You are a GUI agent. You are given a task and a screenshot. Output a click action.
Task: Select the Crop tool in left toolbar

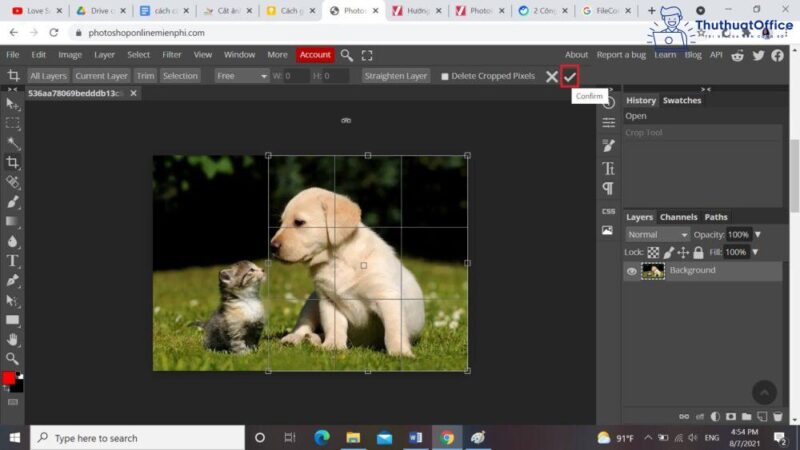coord(13,163)
